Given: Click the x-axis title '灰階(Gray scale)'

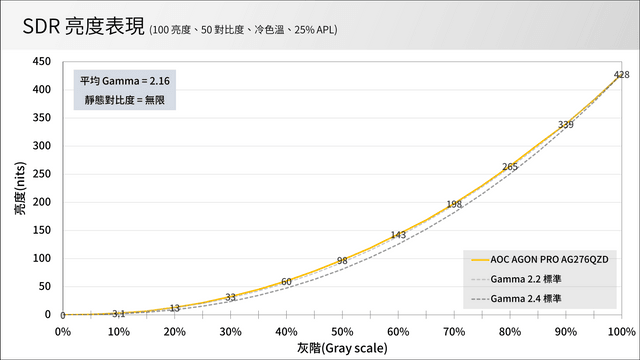Looking at the screenshot, I should [x=342, y=348].
